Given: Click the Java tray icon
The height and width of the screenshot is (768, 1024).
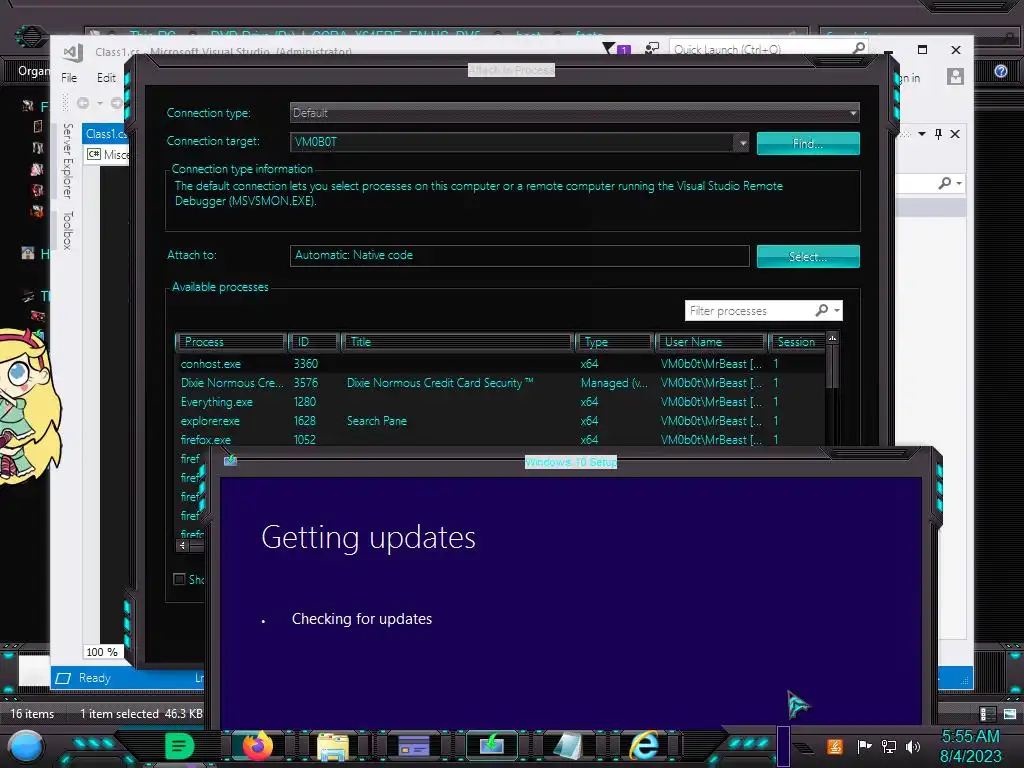Looking at the screenshot, I should 834,746.
